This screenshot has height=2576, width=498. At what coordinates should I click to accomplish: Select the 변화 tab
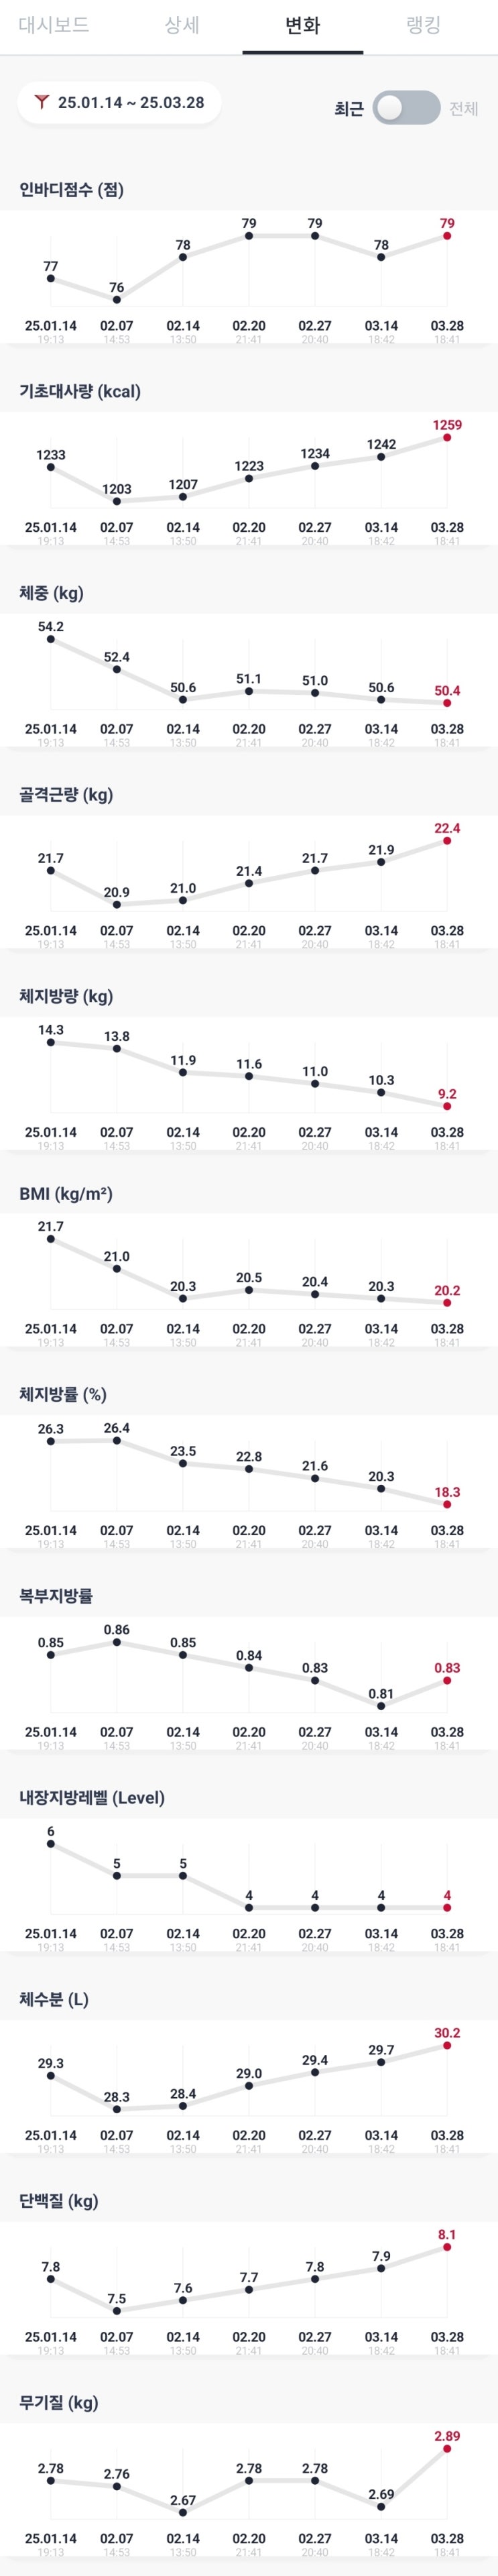click(x=302, y=25)
